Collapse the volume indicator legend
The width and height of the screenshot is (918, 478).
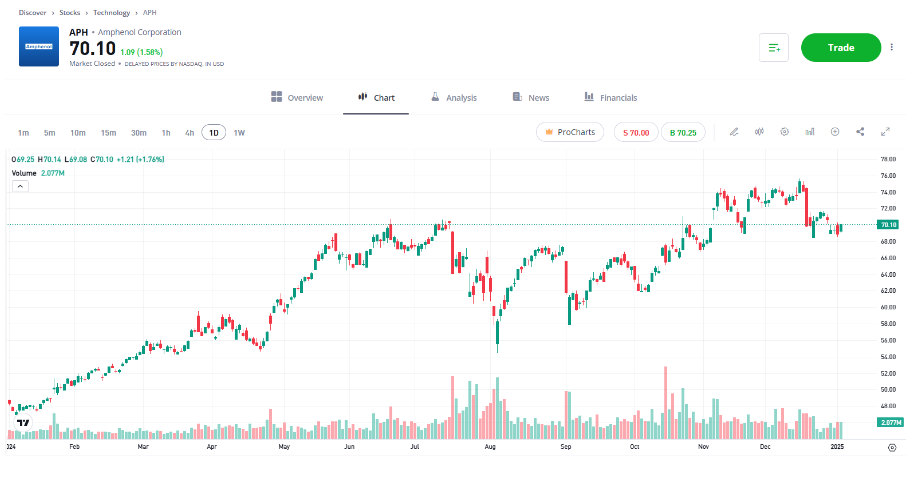[x=20, y=186]
